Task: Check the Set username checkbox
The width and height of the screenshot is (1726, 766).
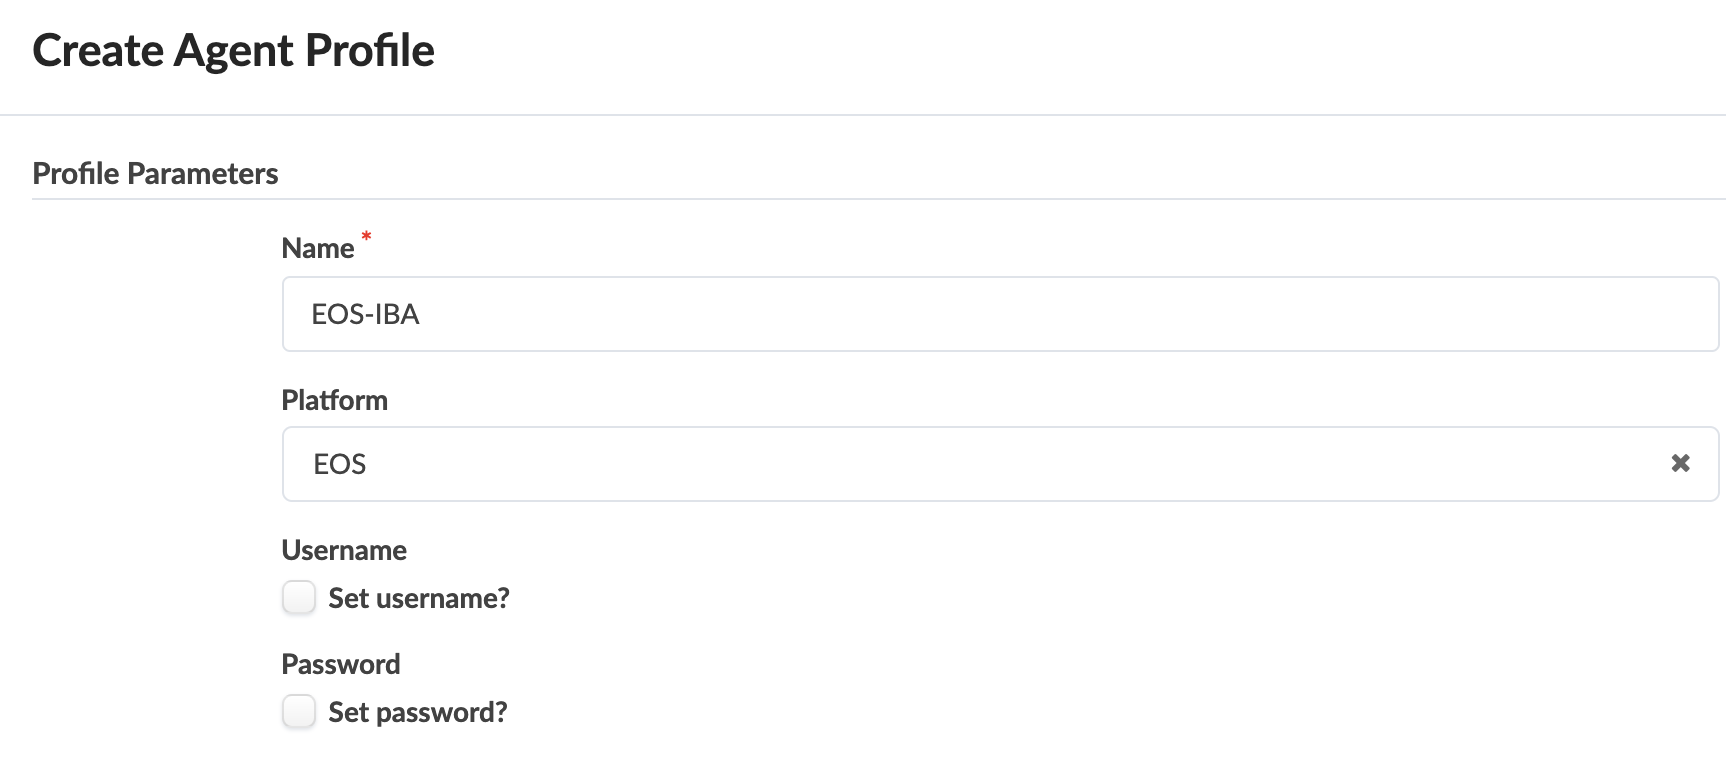Action: click(299, 598)
